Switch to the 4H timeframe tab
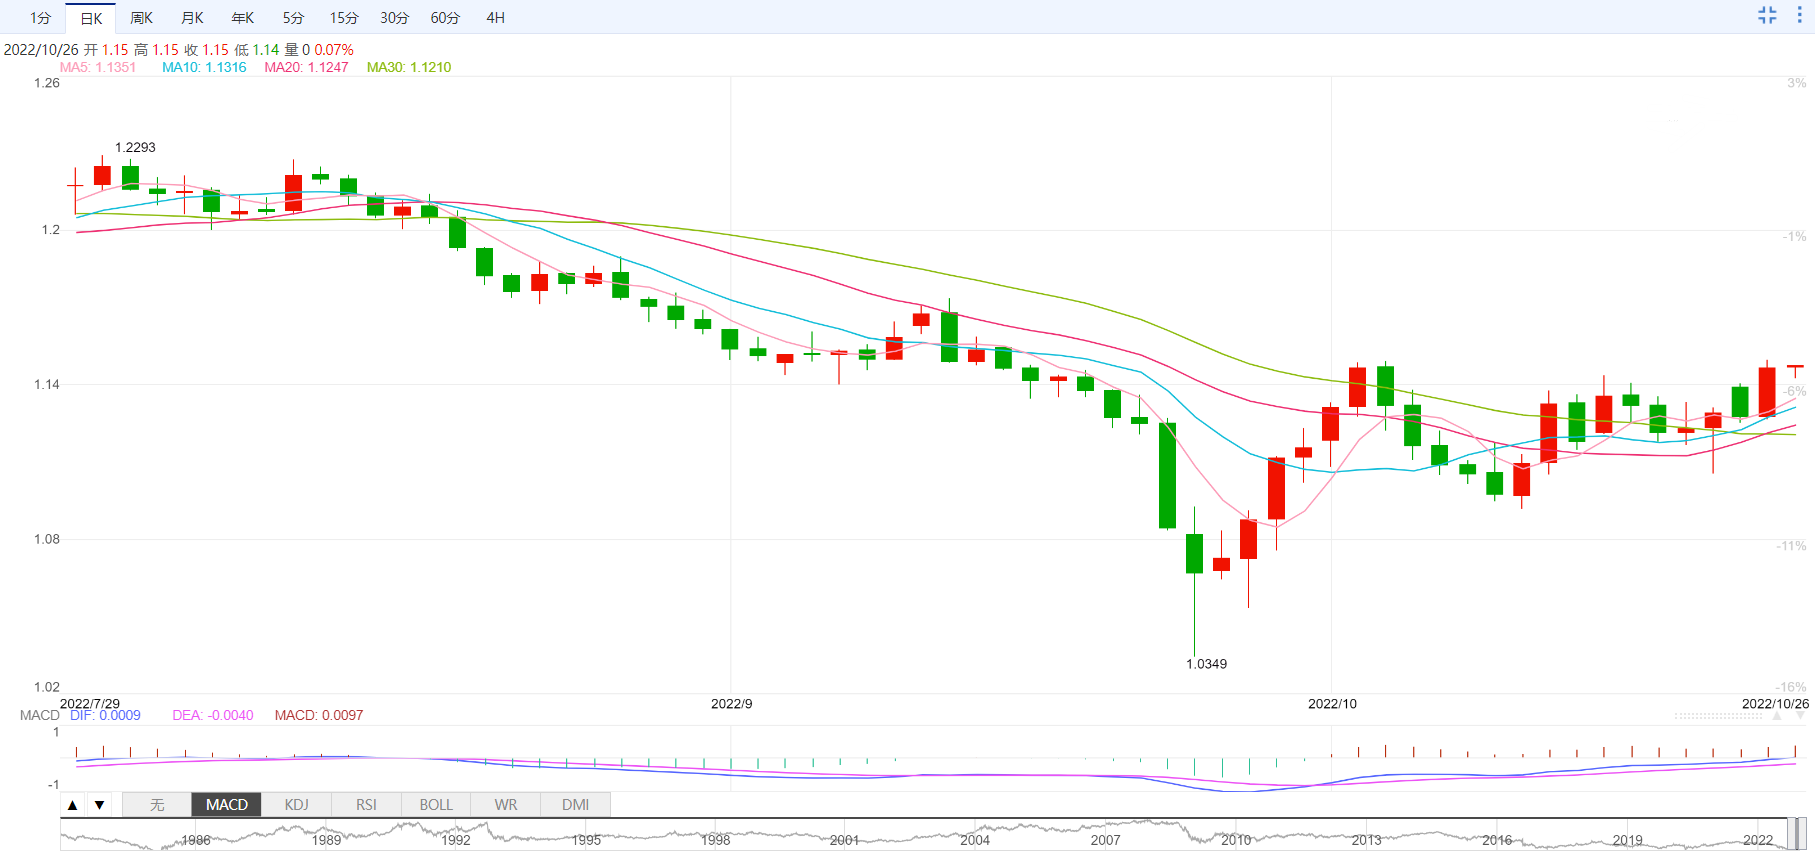 (x=495, y=18)
